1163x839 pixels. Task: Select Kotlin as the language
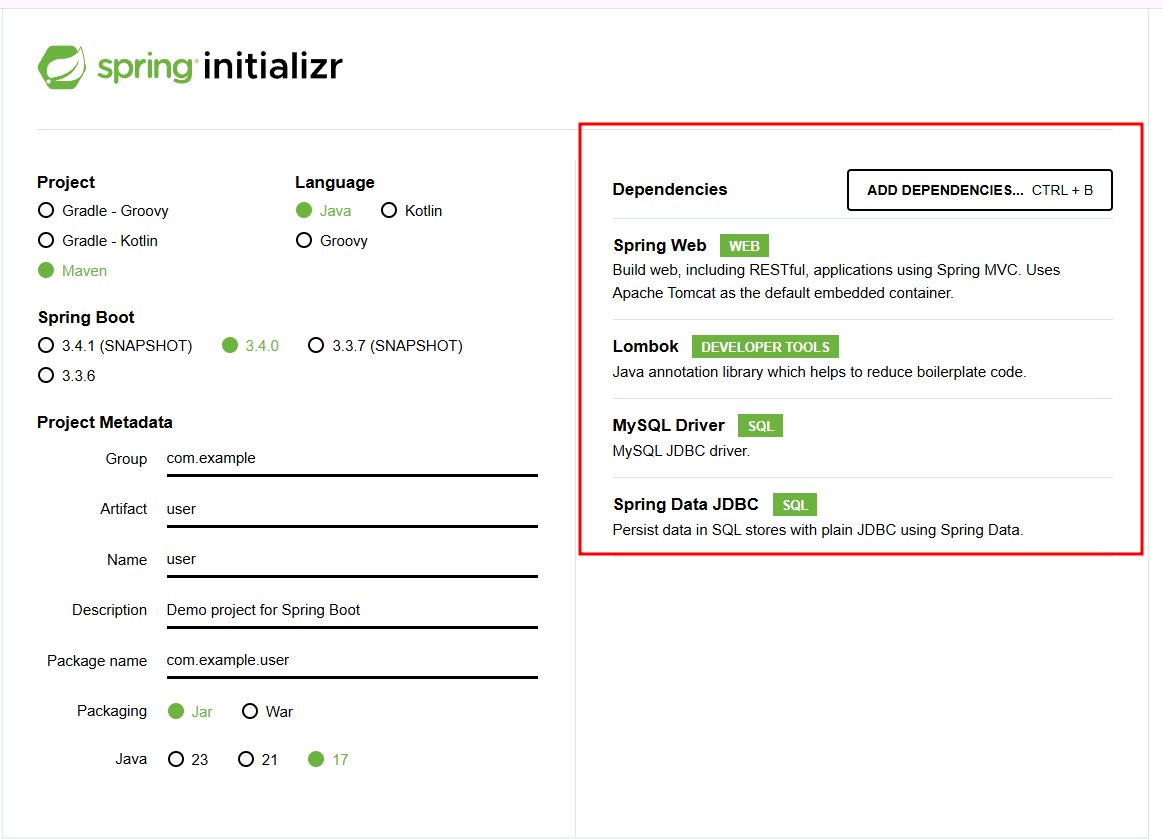pyautogui.click(x=412, y=211)
